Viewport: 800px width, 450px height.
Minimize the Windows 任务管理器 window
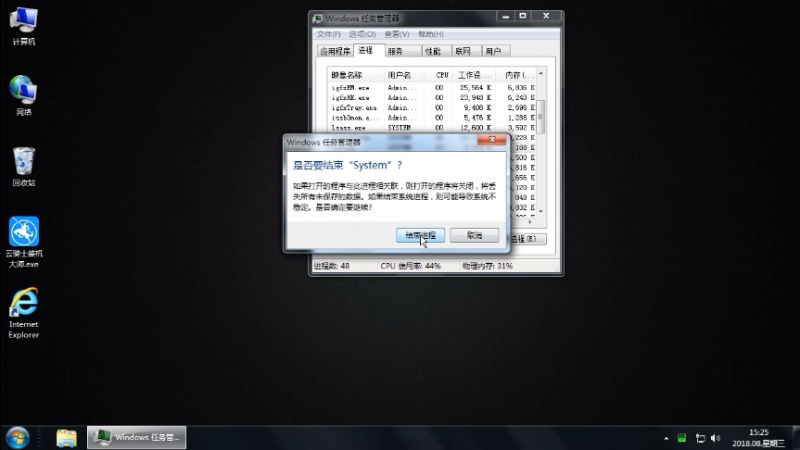(x=505, y=16)
